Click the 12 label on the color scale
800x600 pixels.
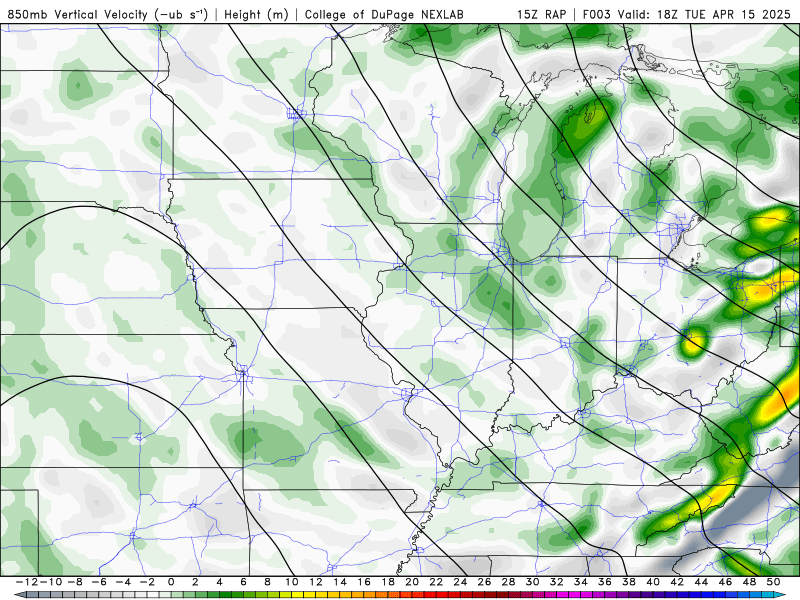coord(316,582)
